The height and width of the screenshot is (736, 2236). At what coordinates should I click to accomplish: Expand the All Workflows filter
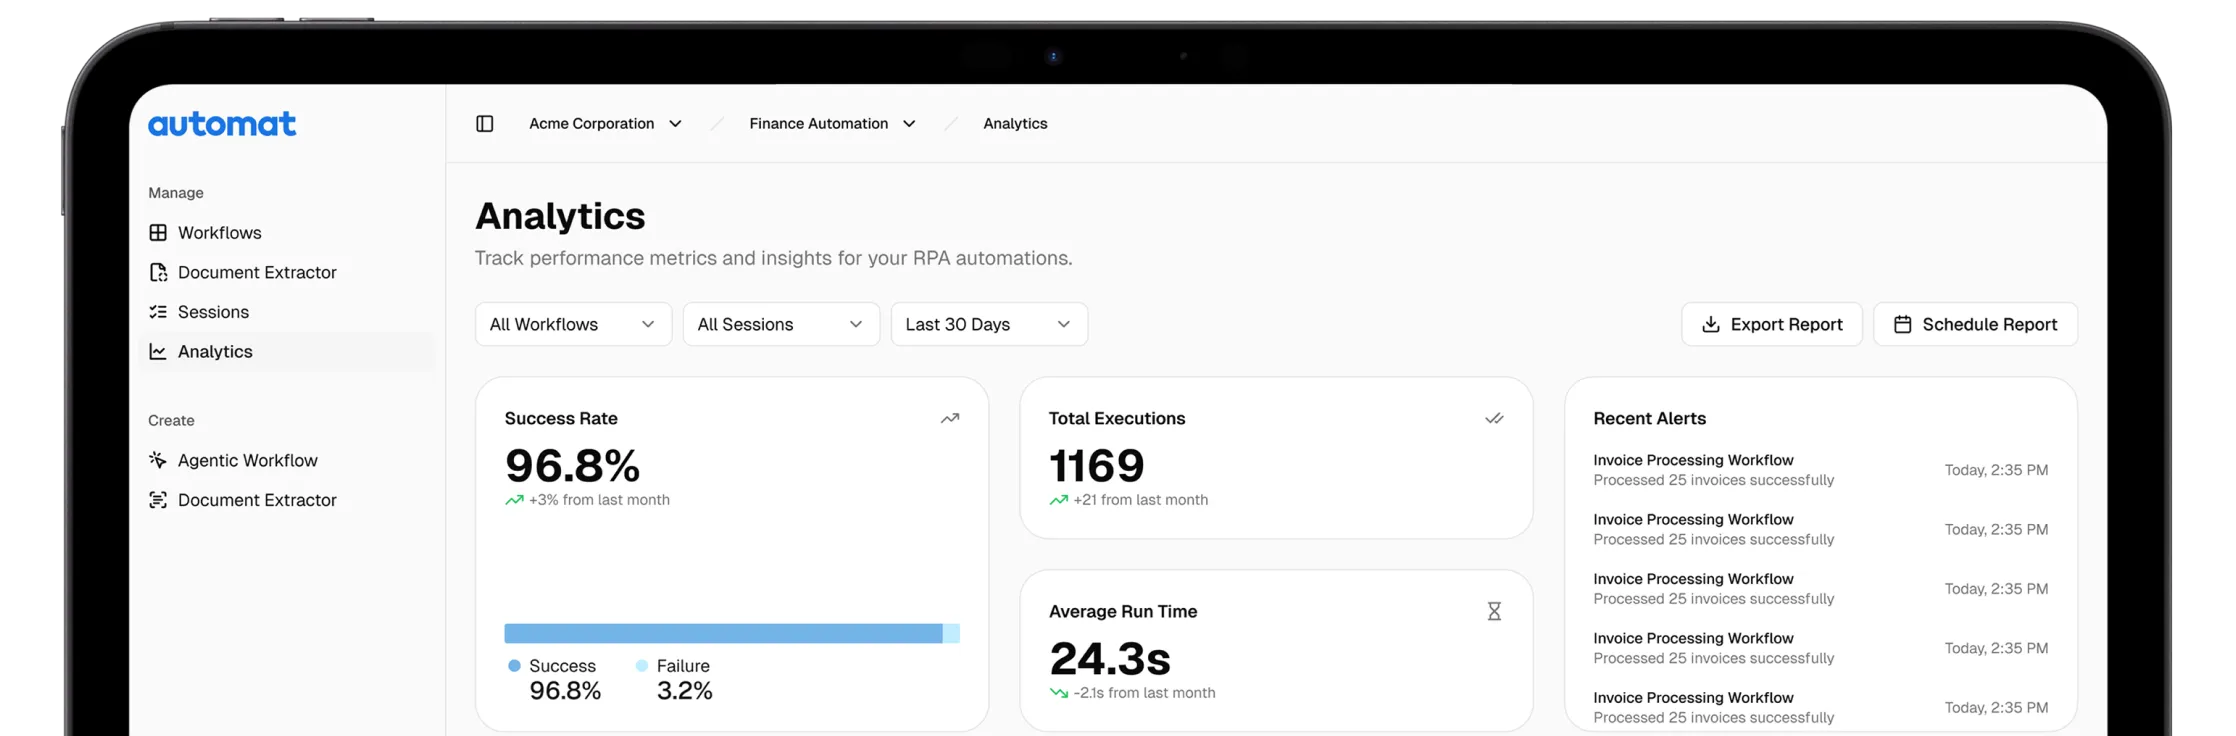pyautogui.click(x=573, y=324)
